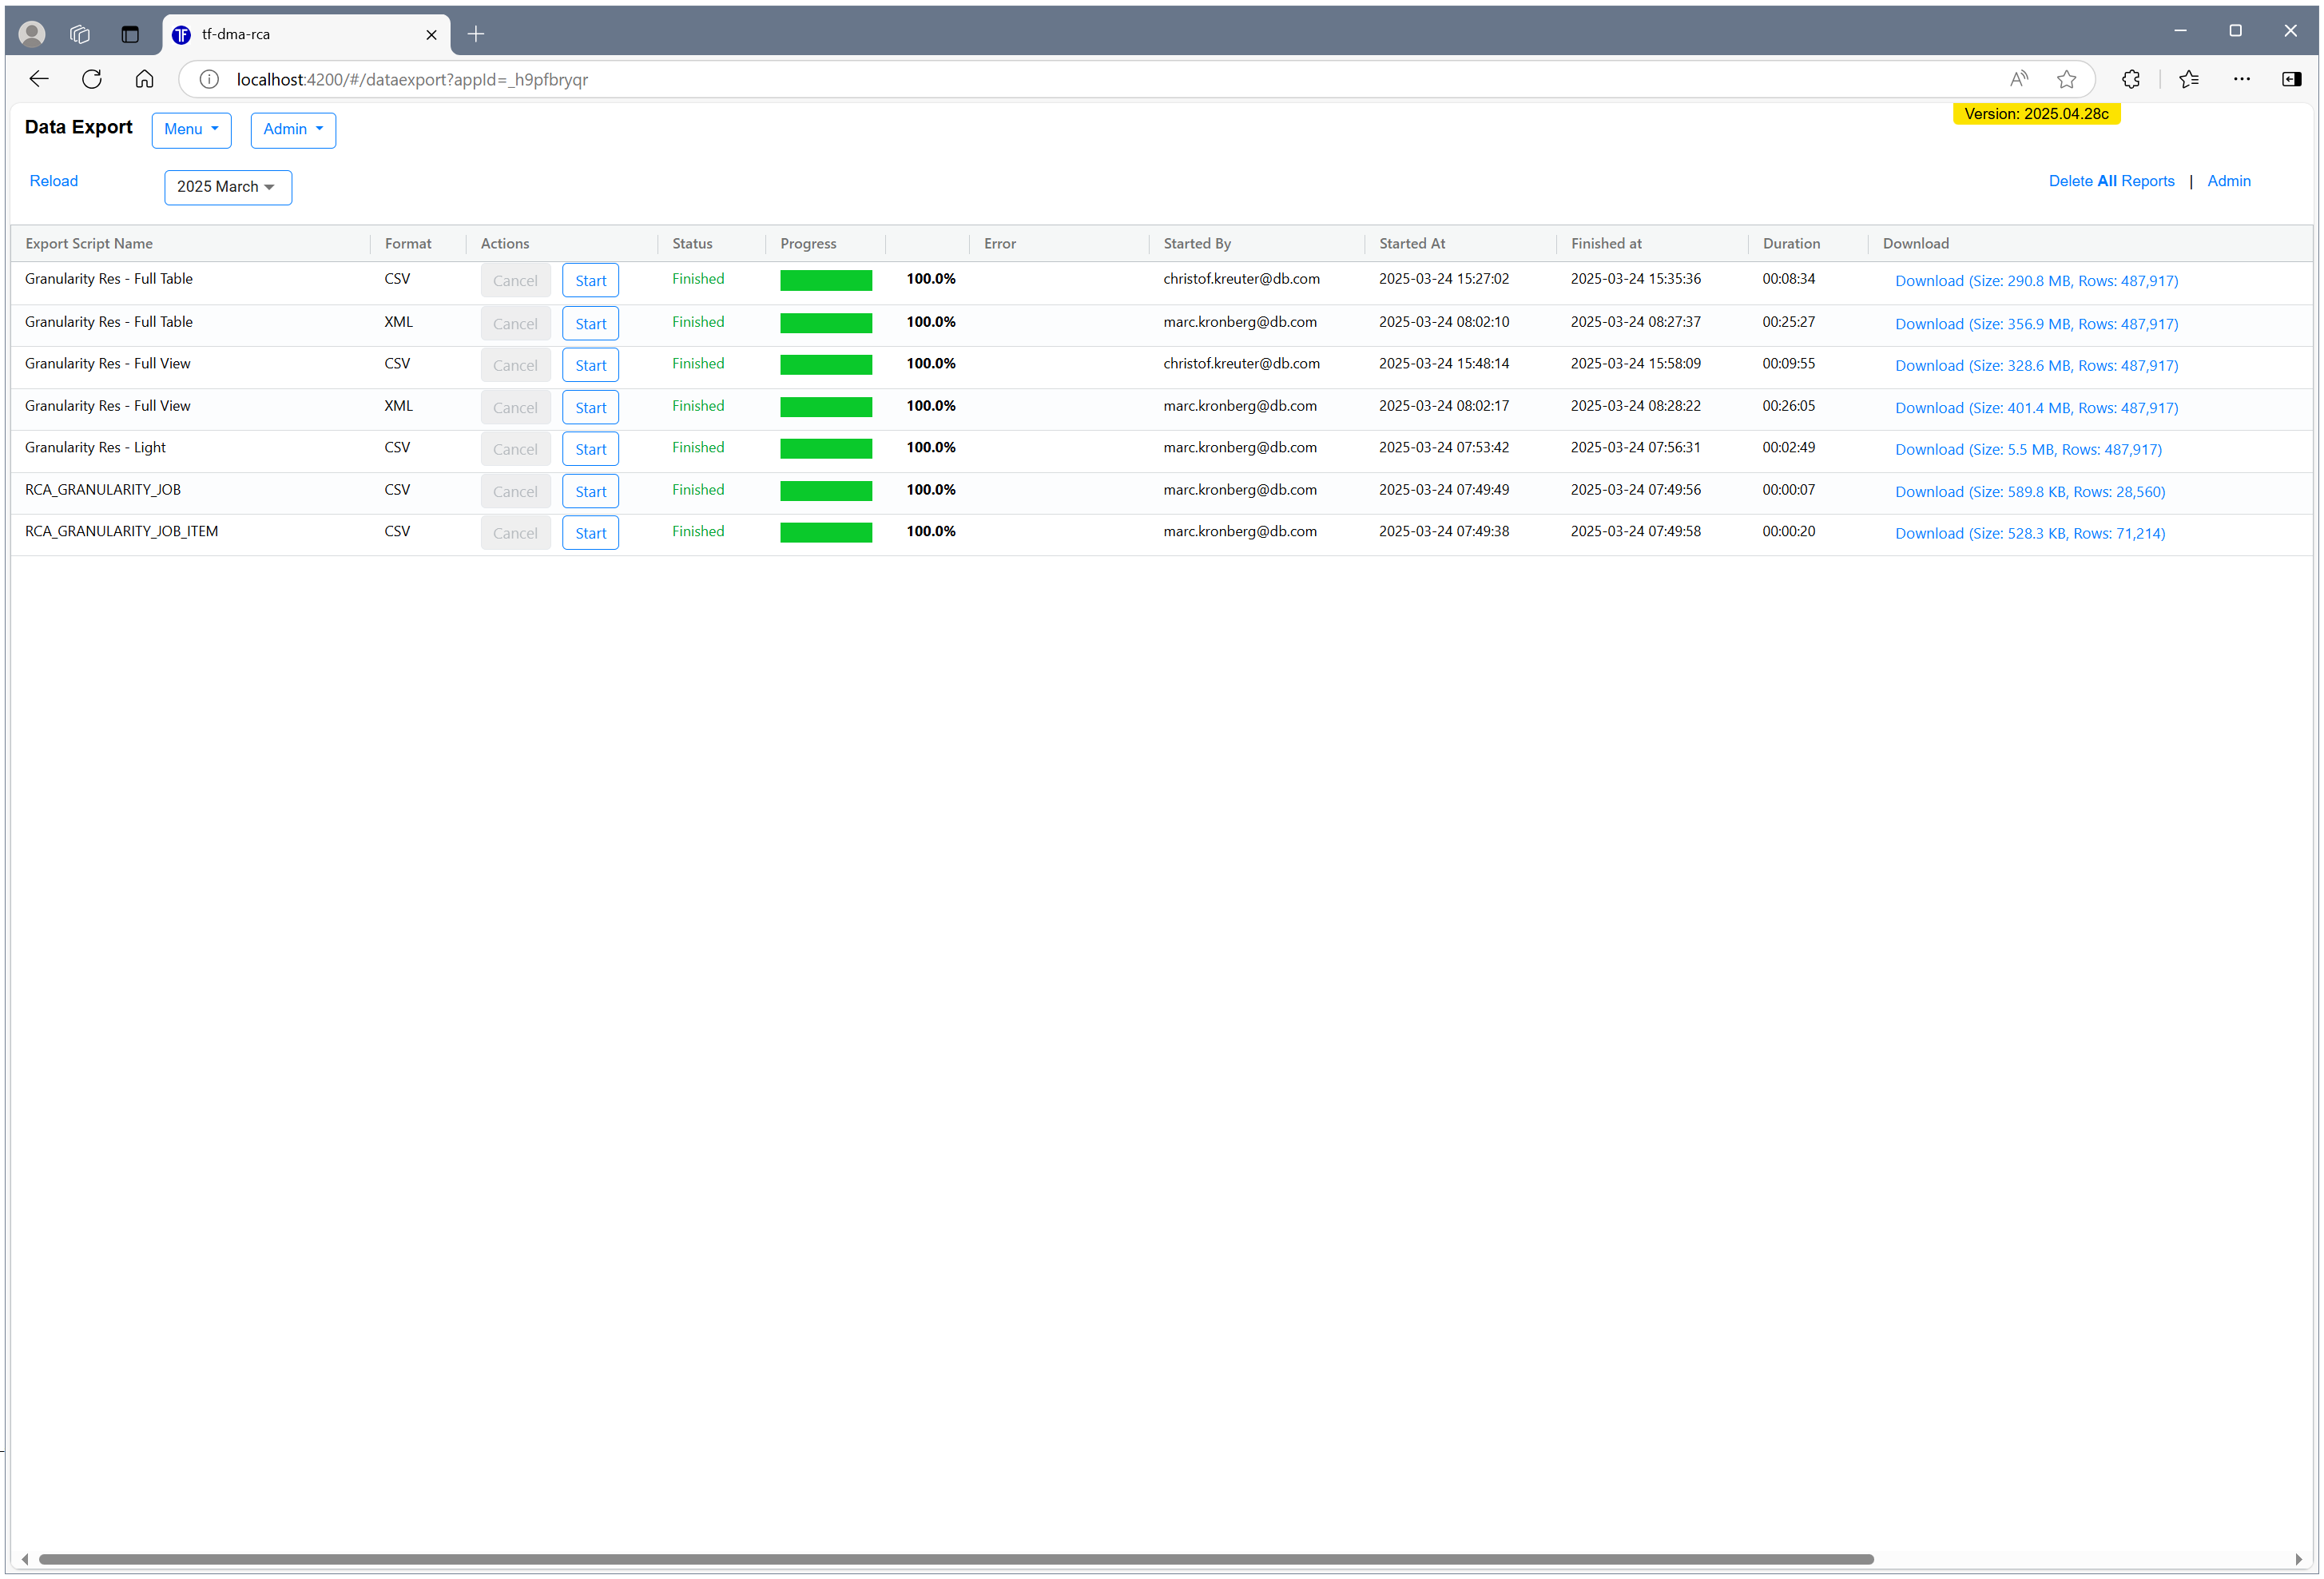Expand the Menu dropdown
This screenshot has width=2324, height=1579.
[191, 130]
